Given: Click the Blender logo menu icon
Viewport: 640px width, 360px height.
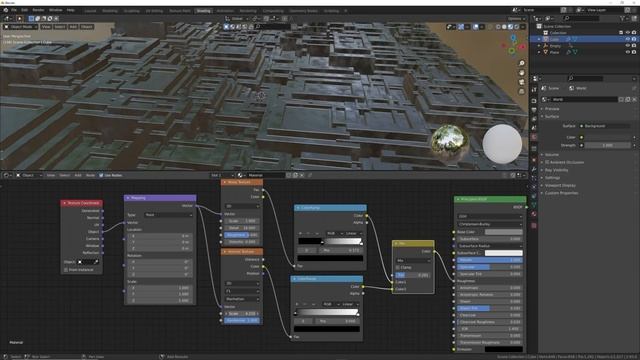Looking at the screenshot, I should [x=6, y=10].
